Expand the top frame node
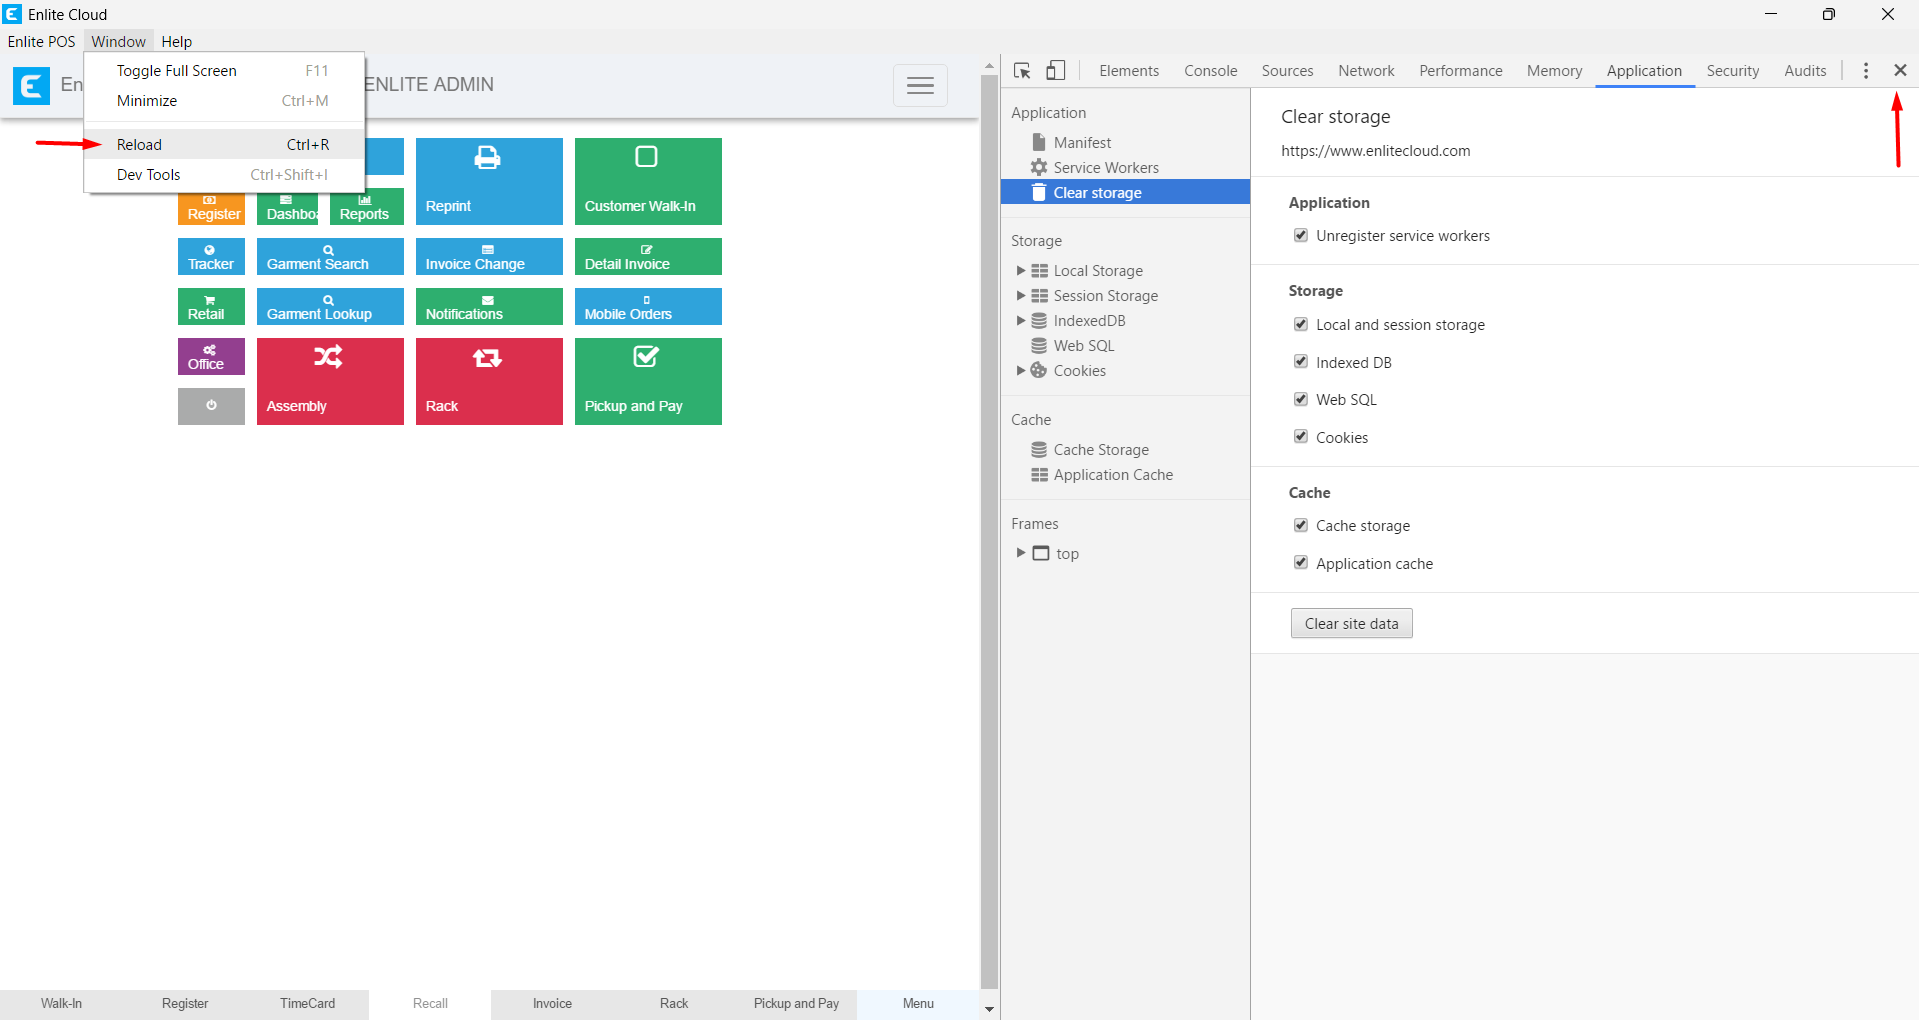Screen dimensions: 1919x1020 pos(1020,553)
